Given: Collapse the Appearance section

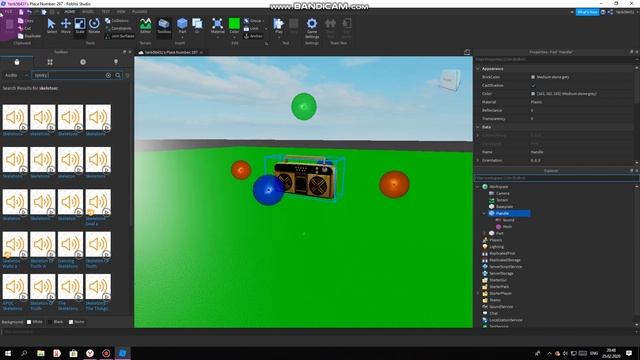Looking at the screenshot, I should pos(478,69).
